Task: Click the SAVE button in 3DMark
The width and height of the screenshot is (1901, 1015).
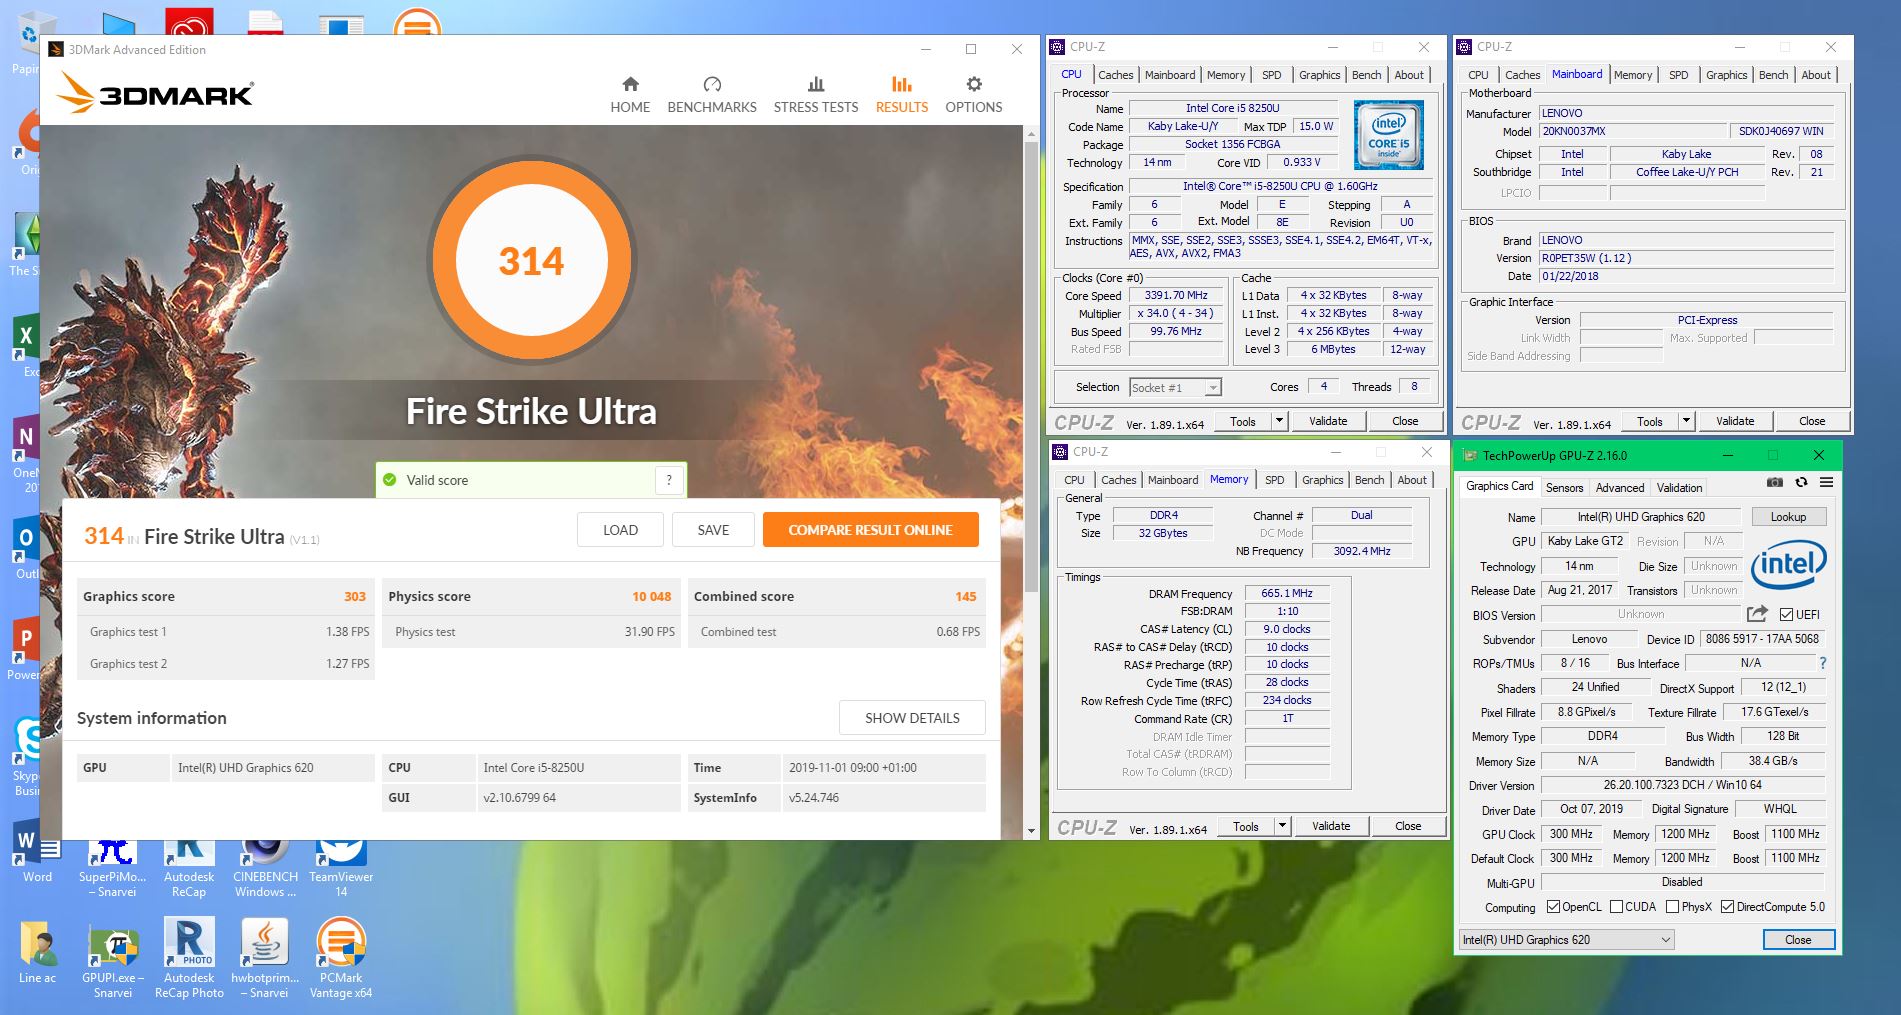Action: point(713,530)
